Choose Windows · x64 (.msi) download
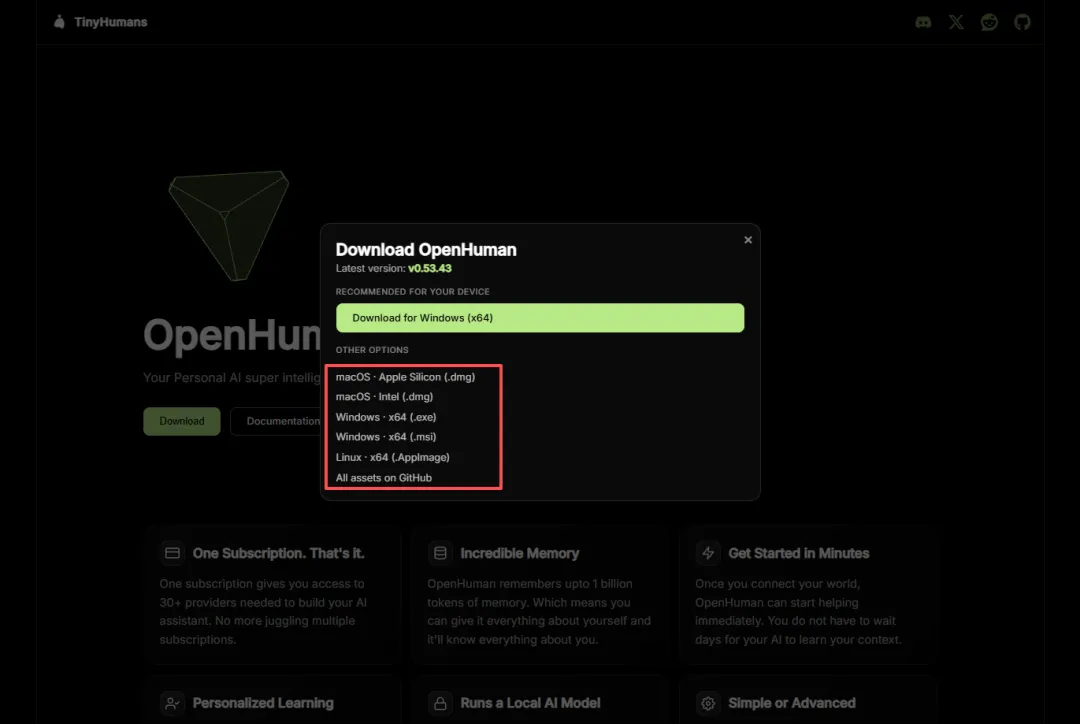Viewport: 1080px width, 724px height. click(x=386, y=437)
